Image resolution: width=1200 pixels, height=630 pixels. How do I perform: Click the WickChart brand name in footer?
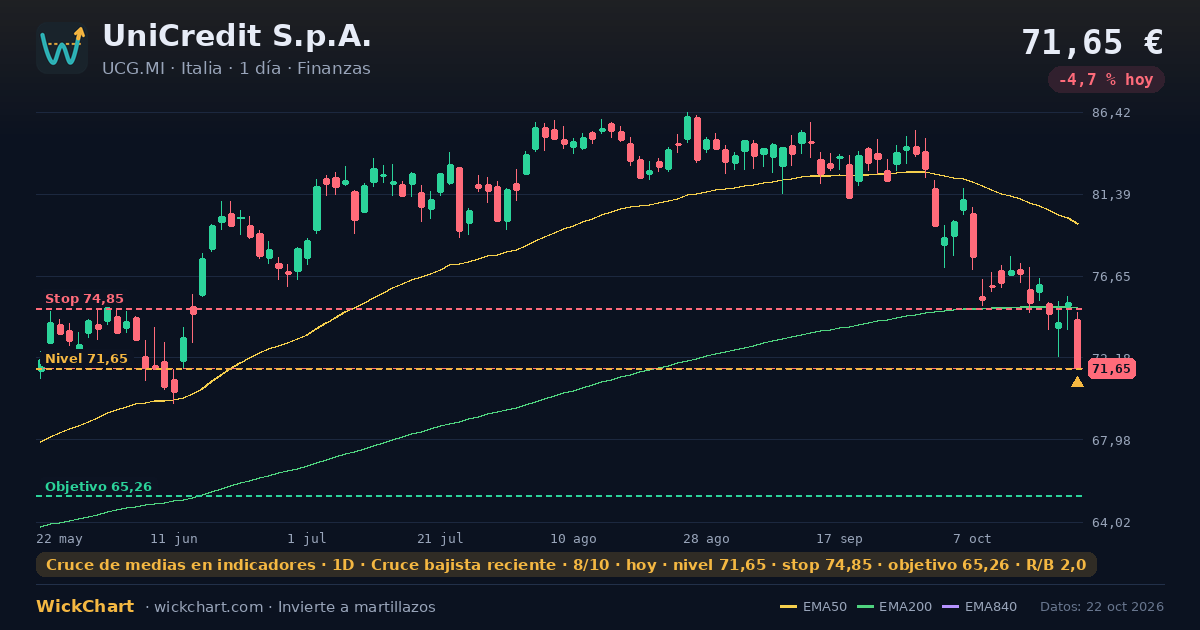pyautogui.click(x=85, y=607)
